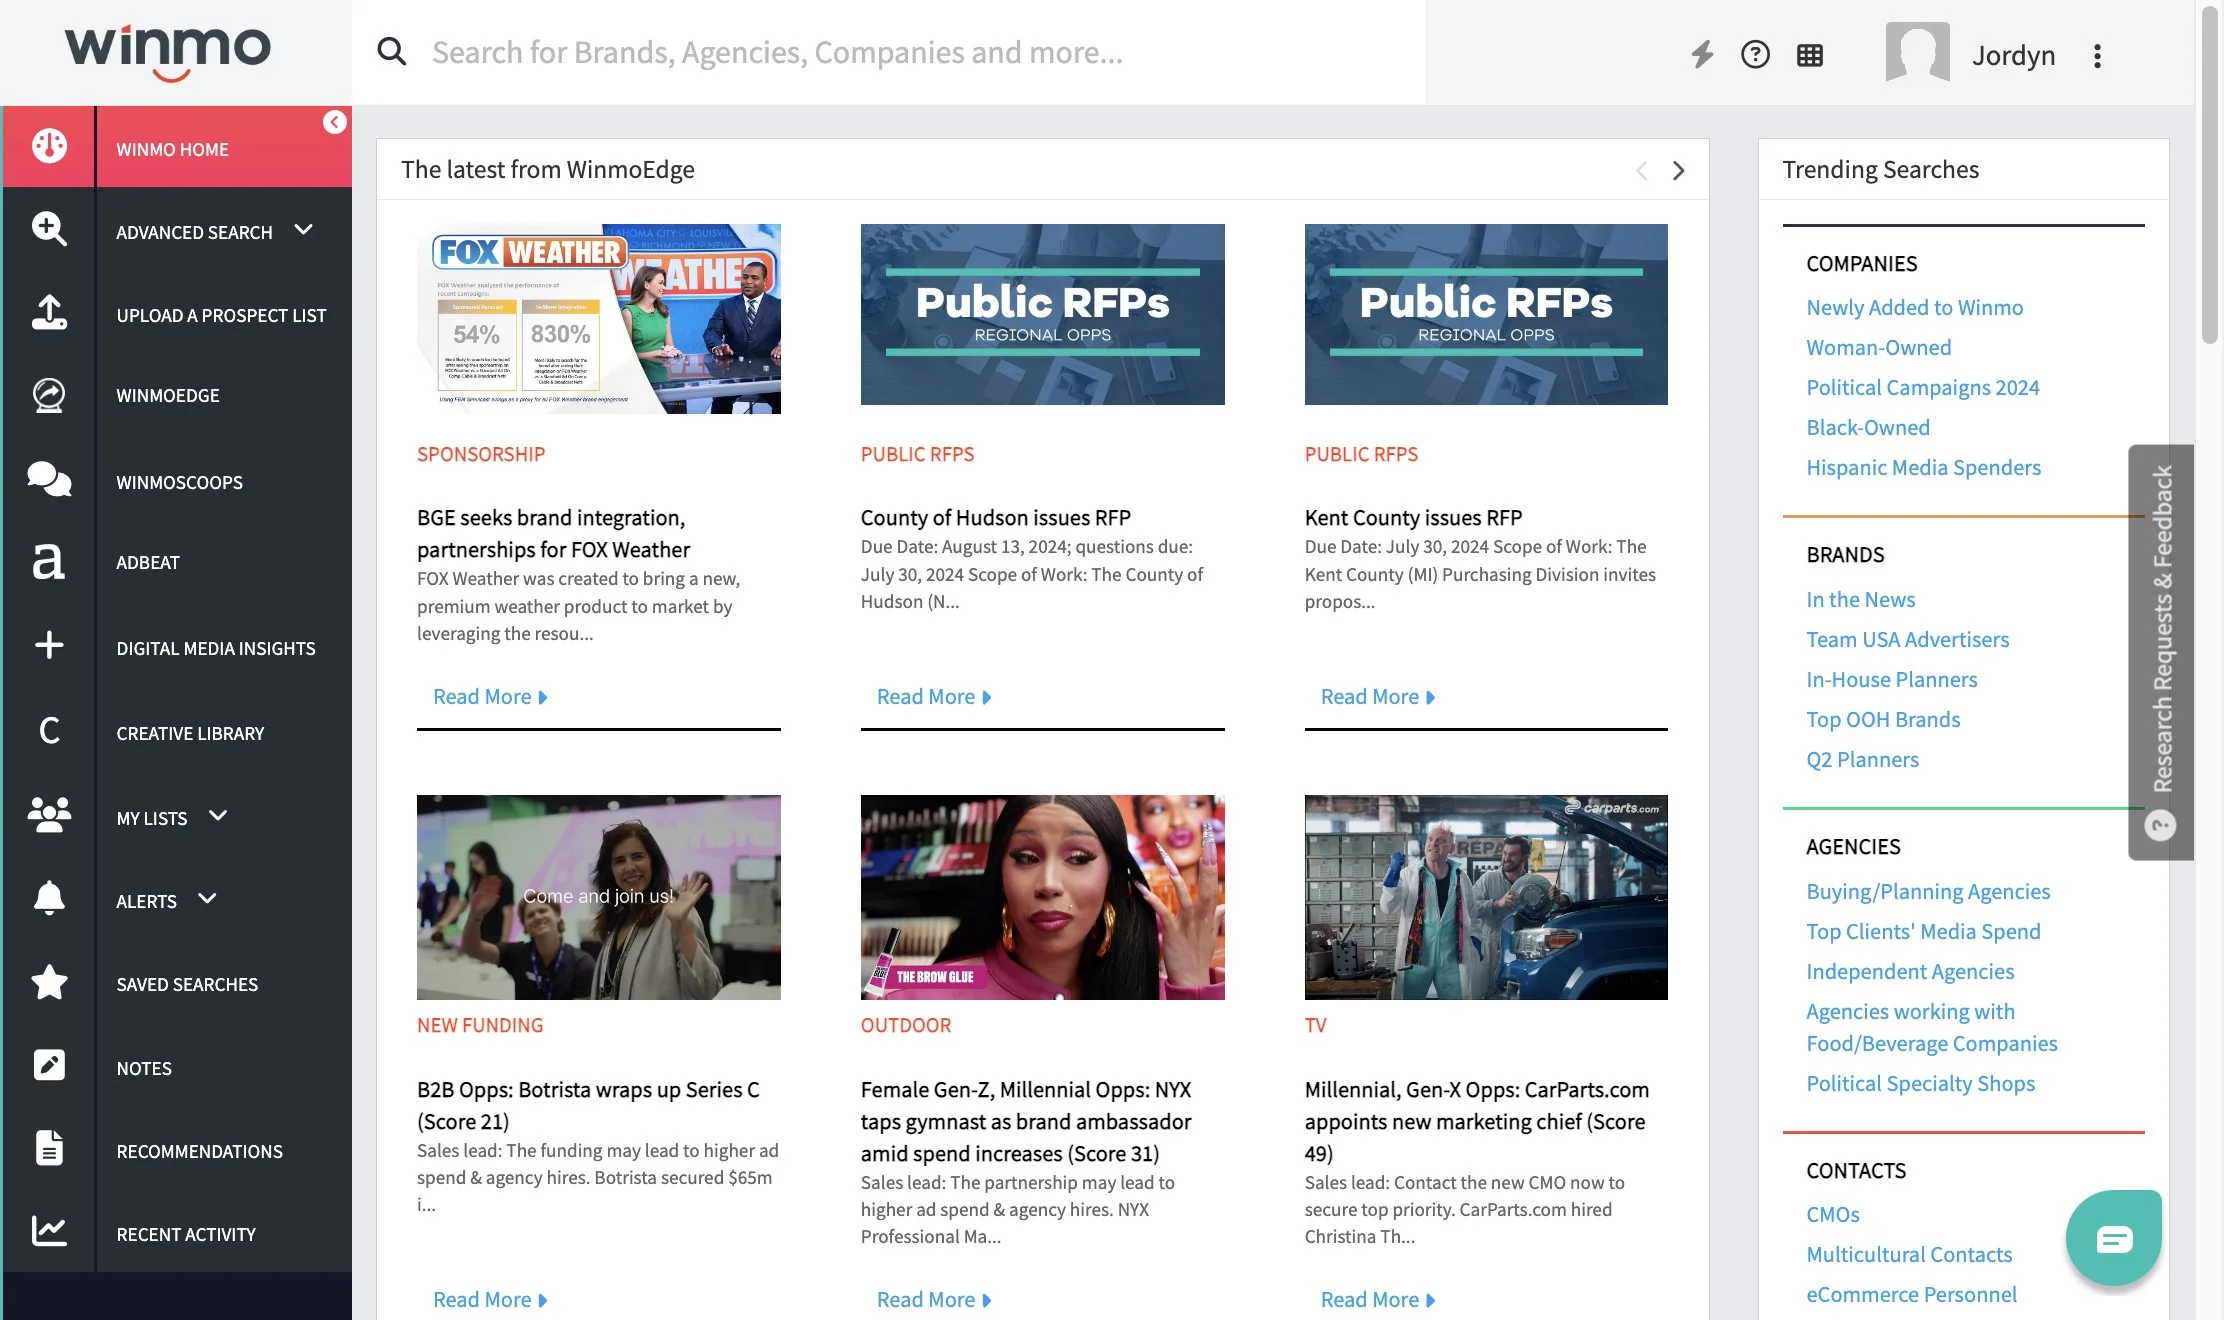
Task: Expand the My Lists chevron
Action: point(218,816)
